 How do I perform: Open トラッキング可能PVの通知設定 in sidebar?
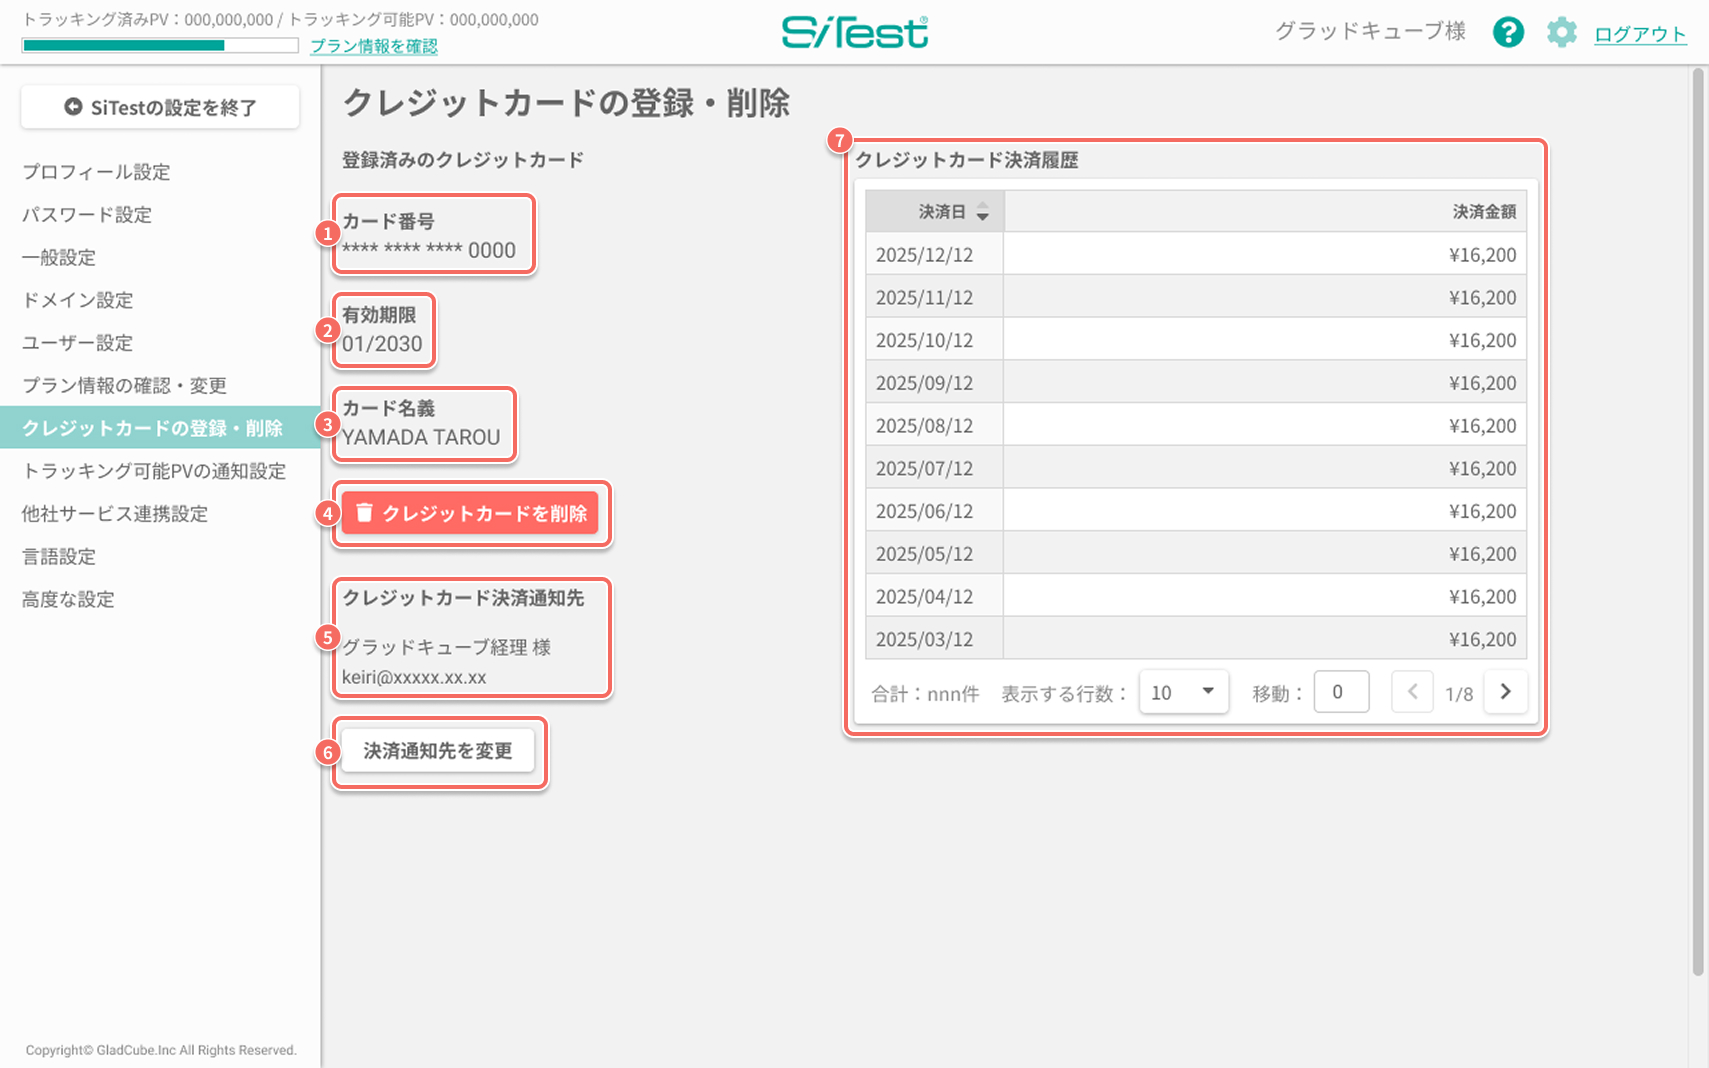click(x=154, y=471)
